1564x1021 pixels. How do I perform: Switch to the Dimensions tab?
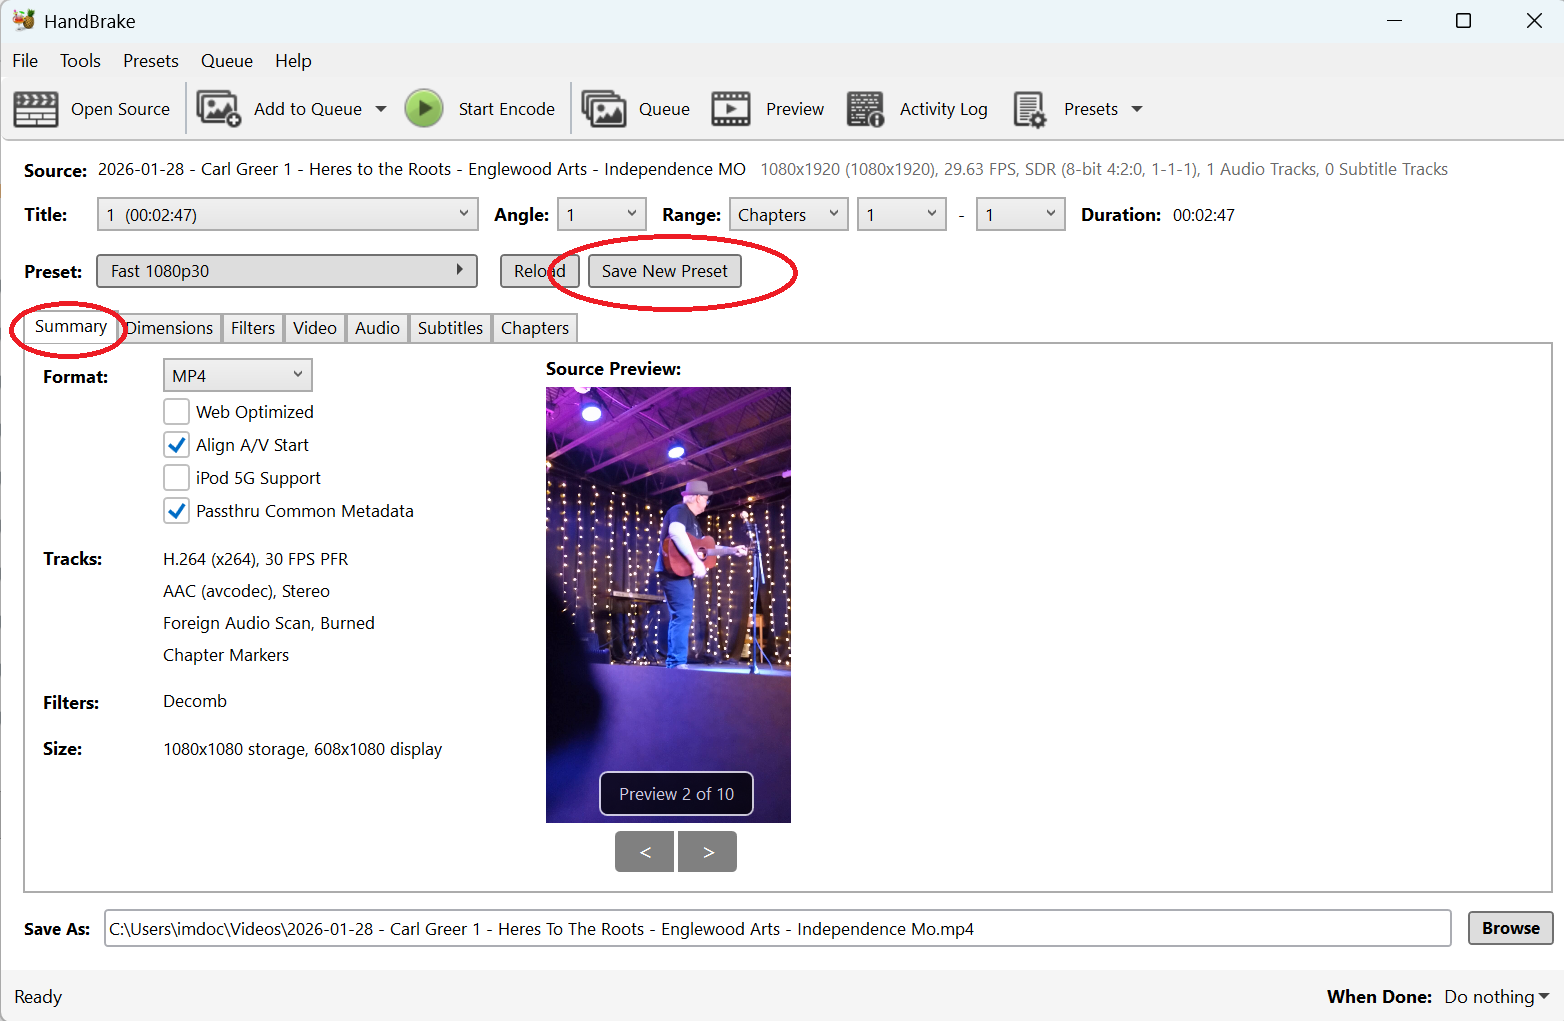click(x=169, y=328)
